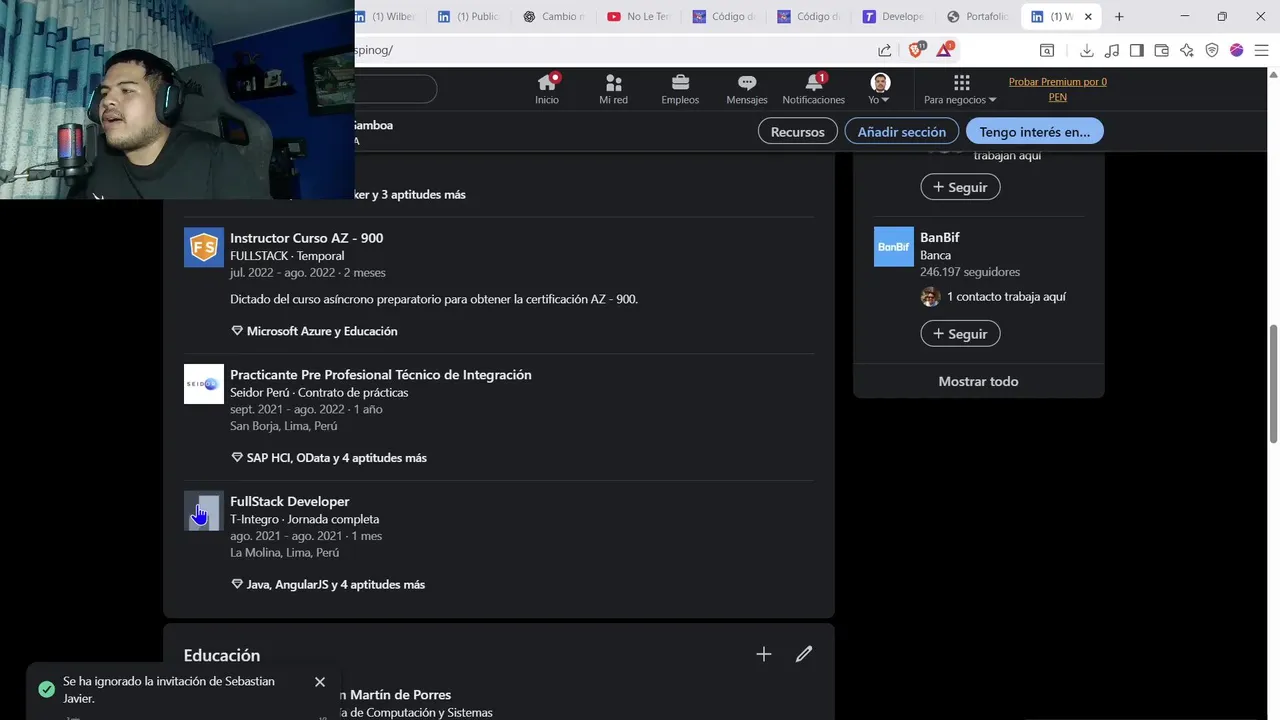
Task: Click Probar Premium por 0 PEN link
Action: (x=1058, y=89)
